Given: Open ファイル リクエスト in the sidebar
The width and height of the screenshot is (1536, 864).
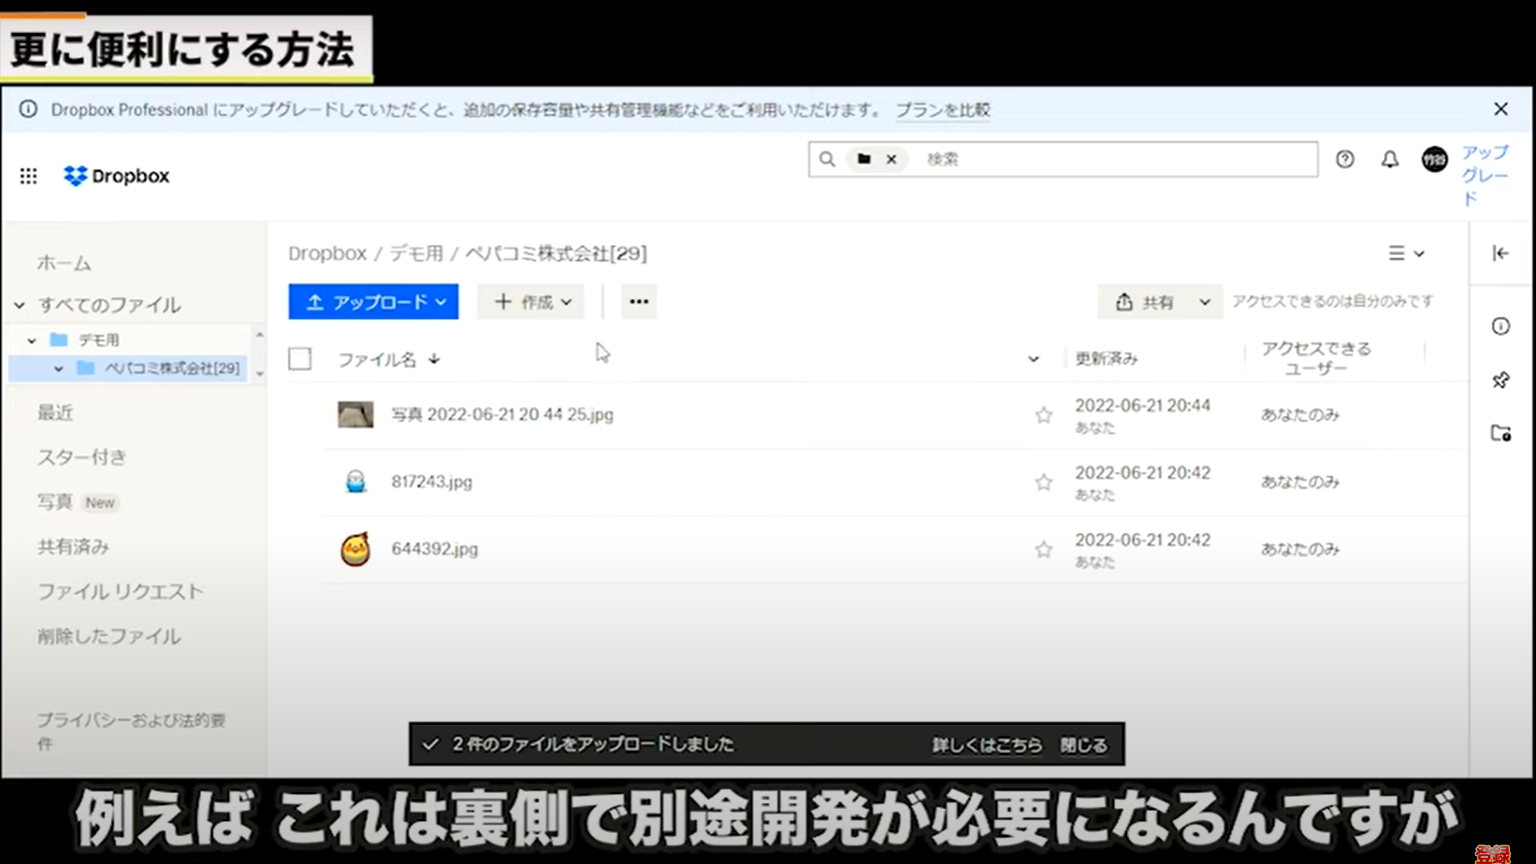Looking at the screenshot, I should 120,592.
